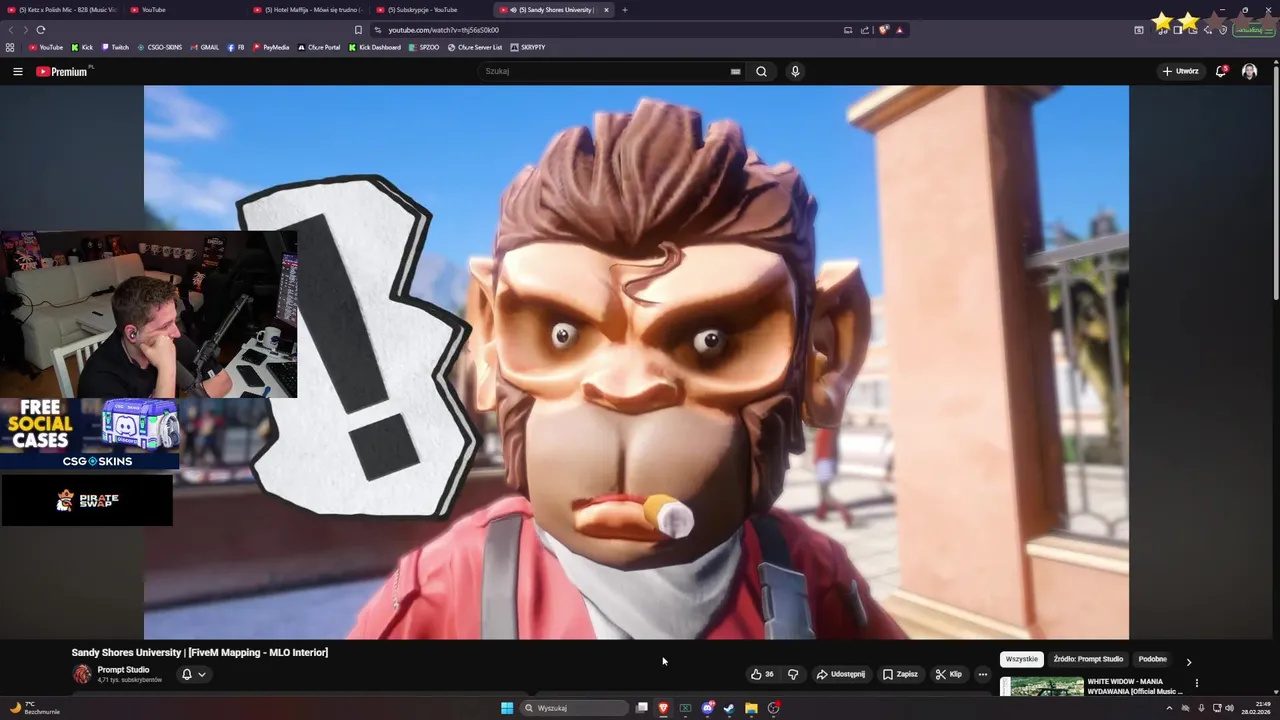
Task: Open the WHITE WIDOW - MANIA video title
Action: point(1134,686)
